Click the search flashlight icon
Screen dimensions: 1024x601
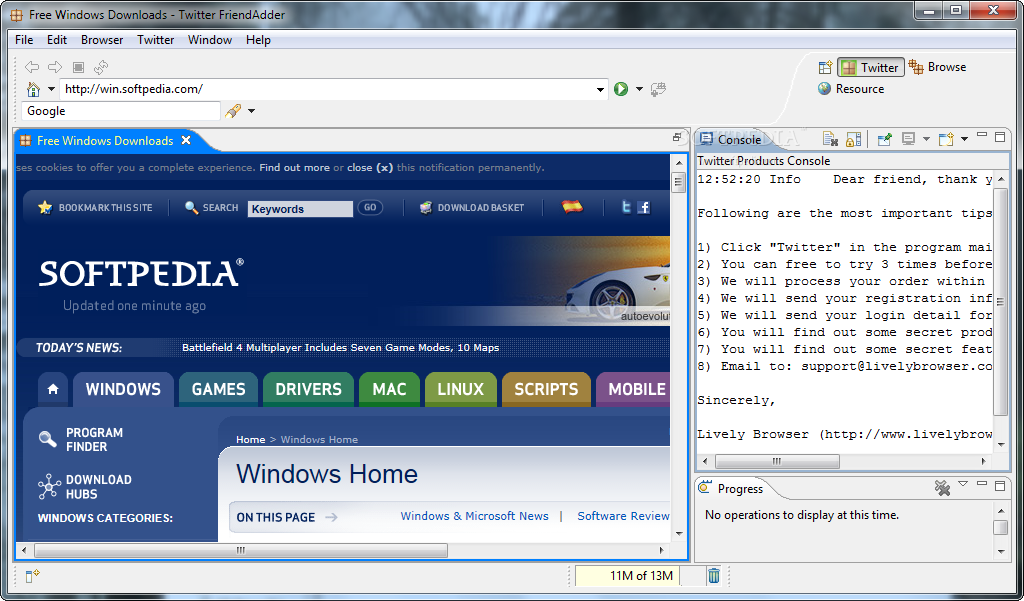[232, 111]
